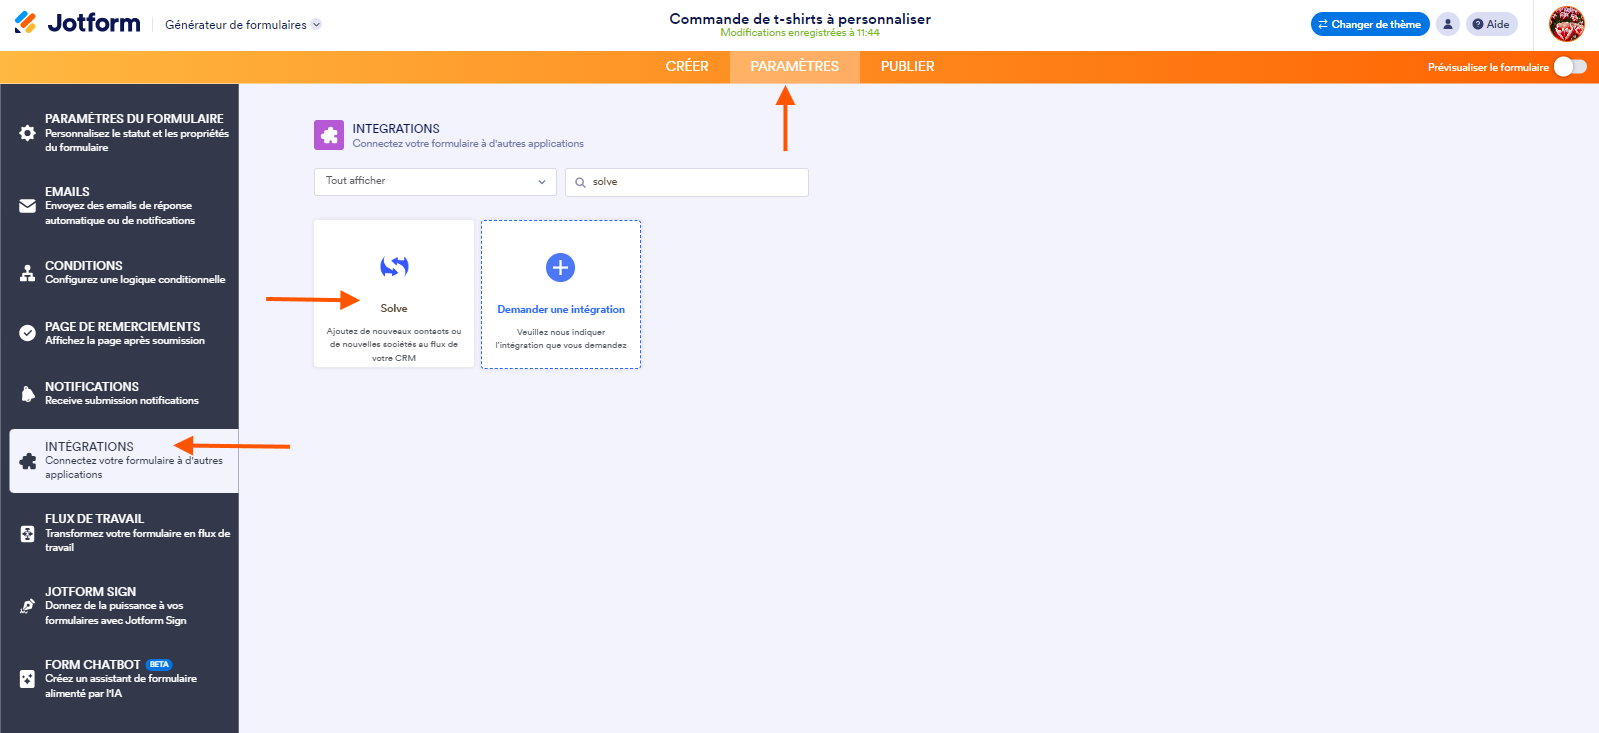Screen dimensions: 1599x733
Task: Click the Aide help button
Action: click(1491, 24)
